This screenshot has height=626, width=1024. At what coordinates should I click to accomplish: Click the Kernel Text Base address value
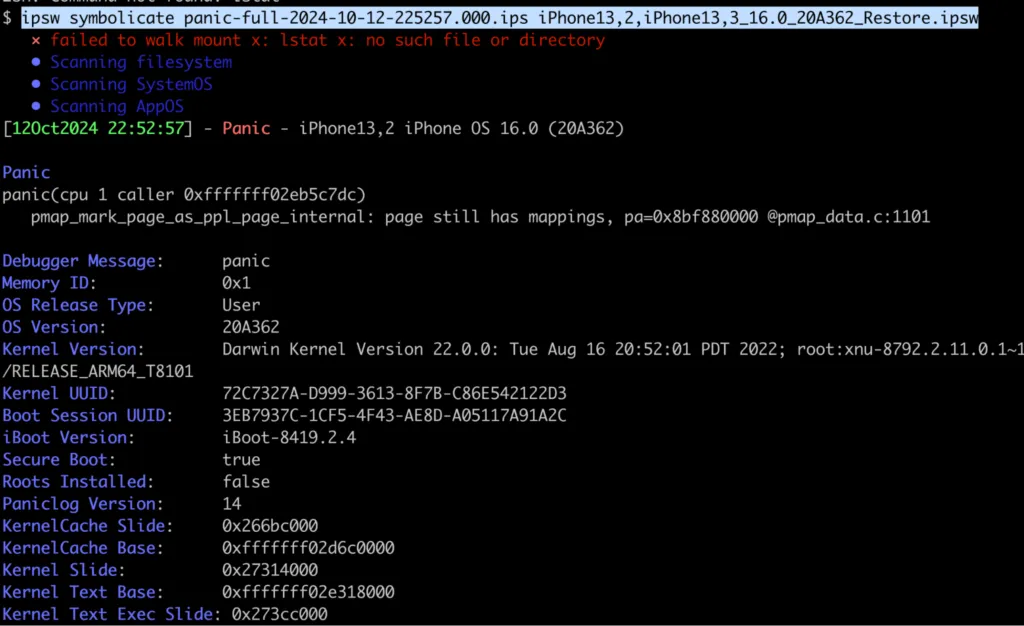tap(308, 592)
